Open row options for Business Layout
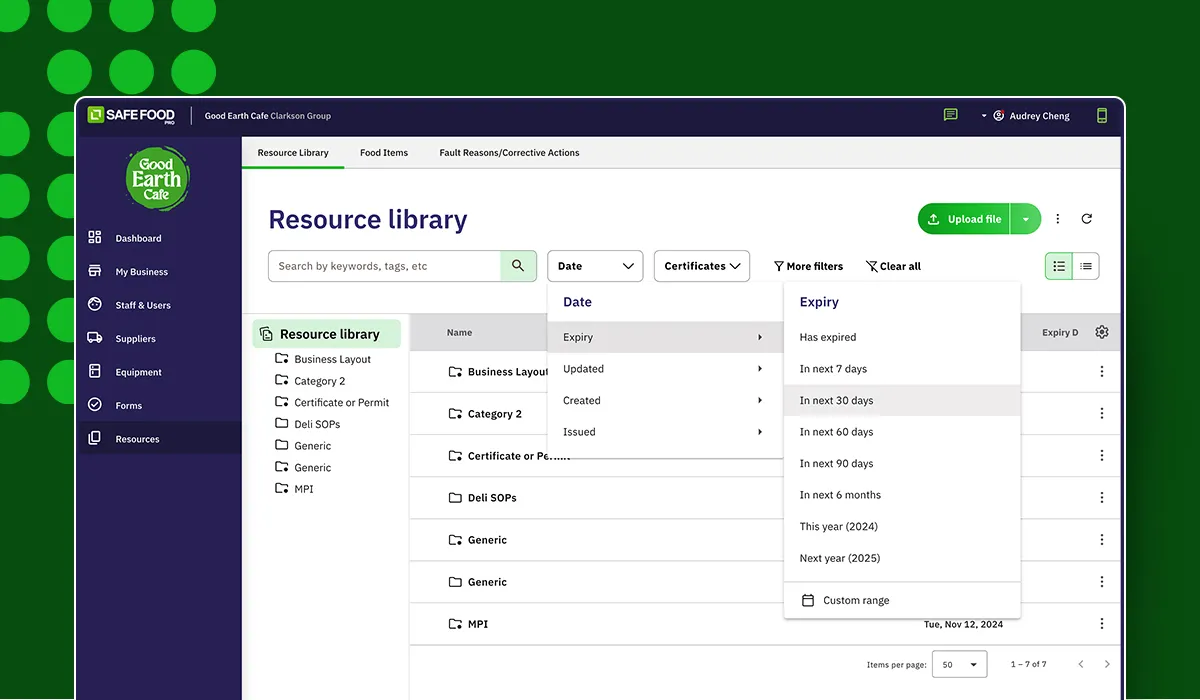The height and width of the screenshot is (700, 1200). tap(1102, 371)
